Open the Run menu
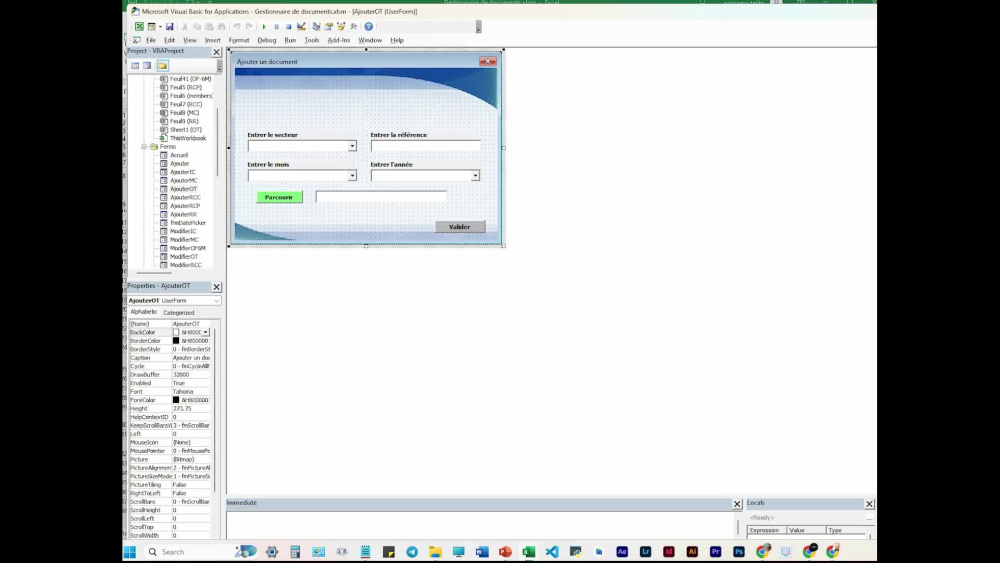This screenshot has width=1000, height=563. [290, 40]
